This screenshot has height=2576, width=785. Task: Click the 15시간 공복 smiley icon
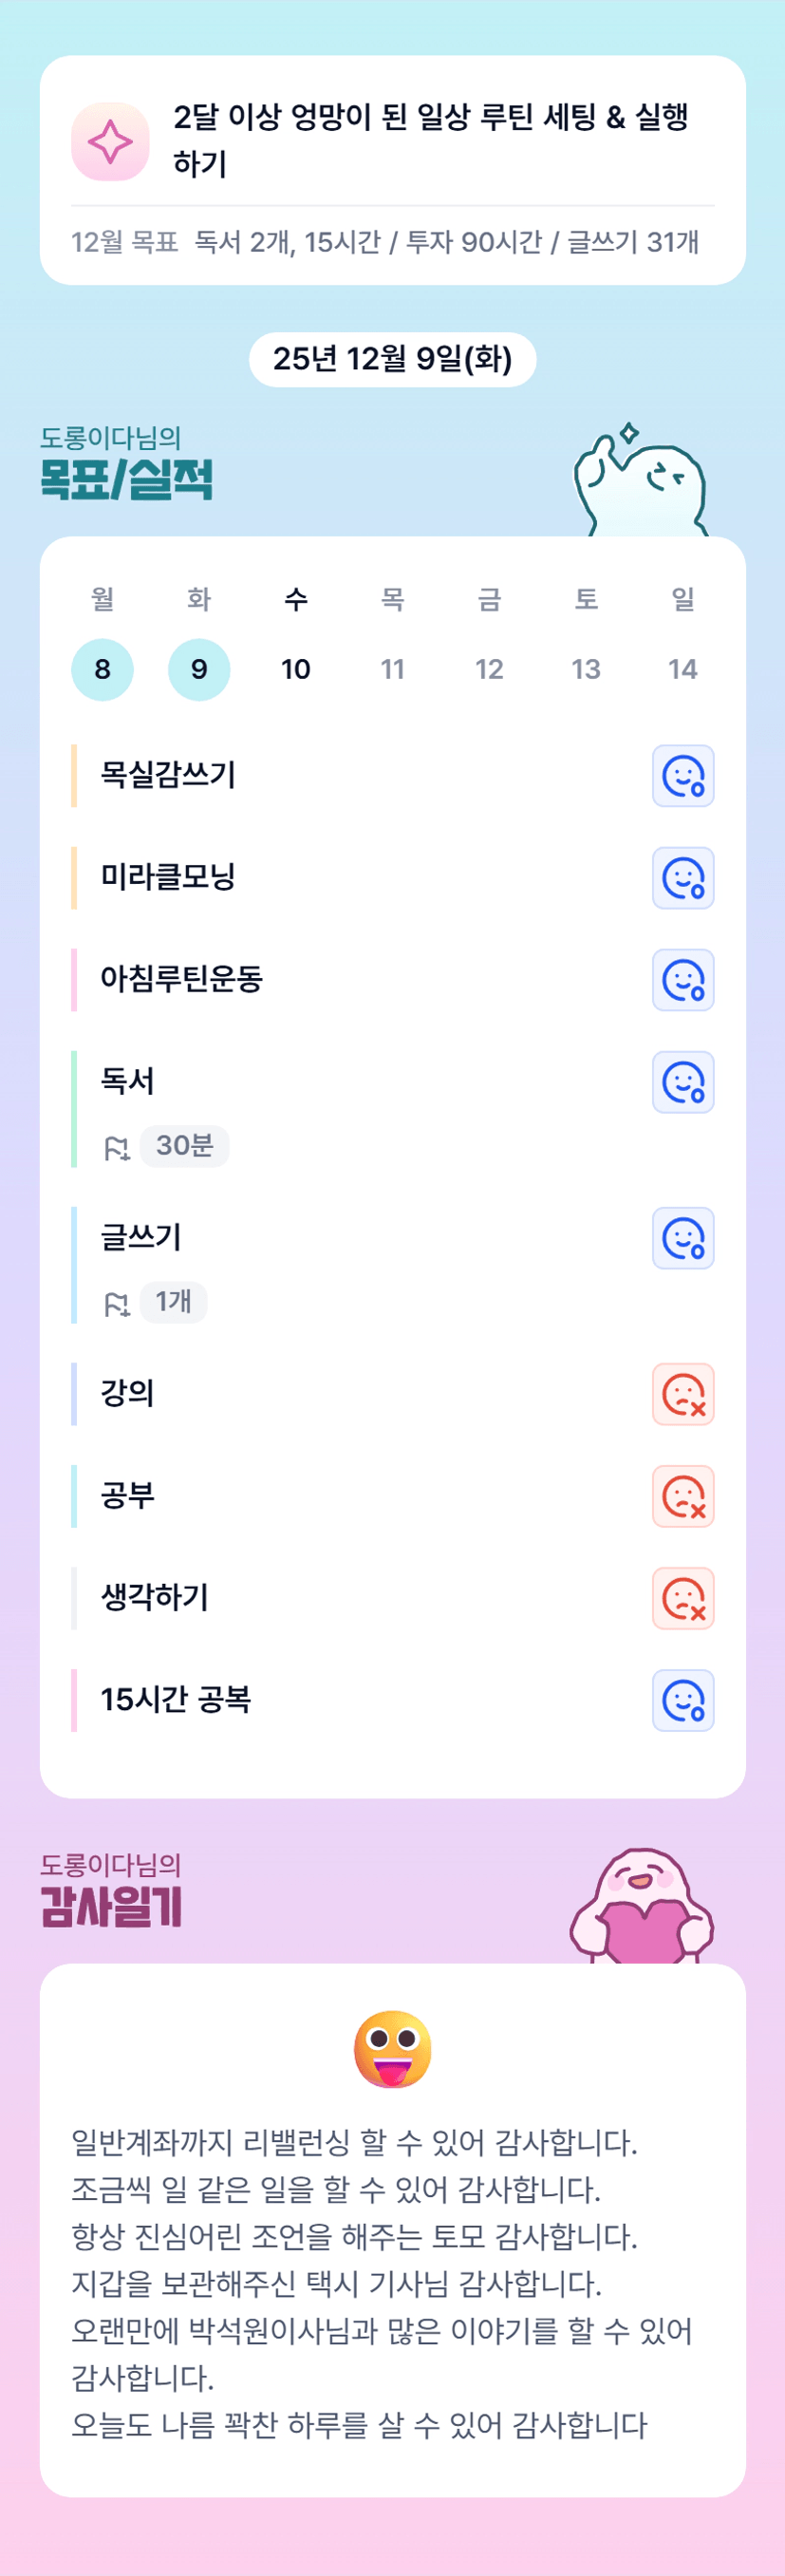[683, 1700]
